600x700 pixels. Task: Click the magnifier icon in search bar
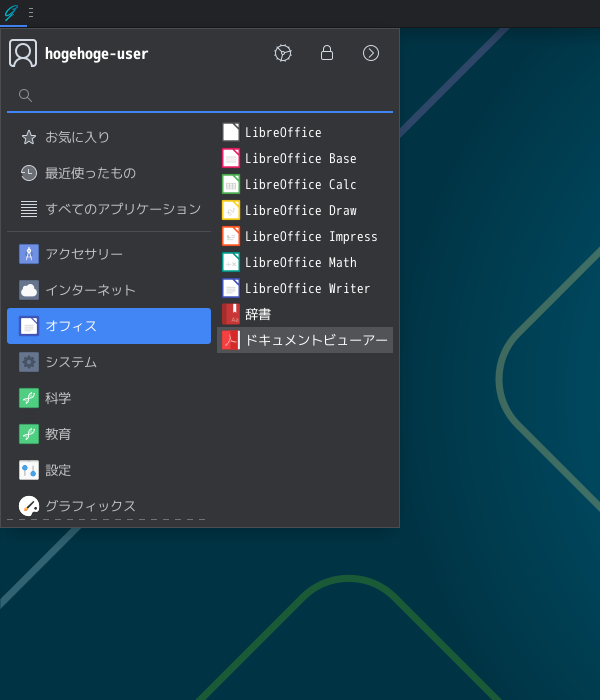25,95
